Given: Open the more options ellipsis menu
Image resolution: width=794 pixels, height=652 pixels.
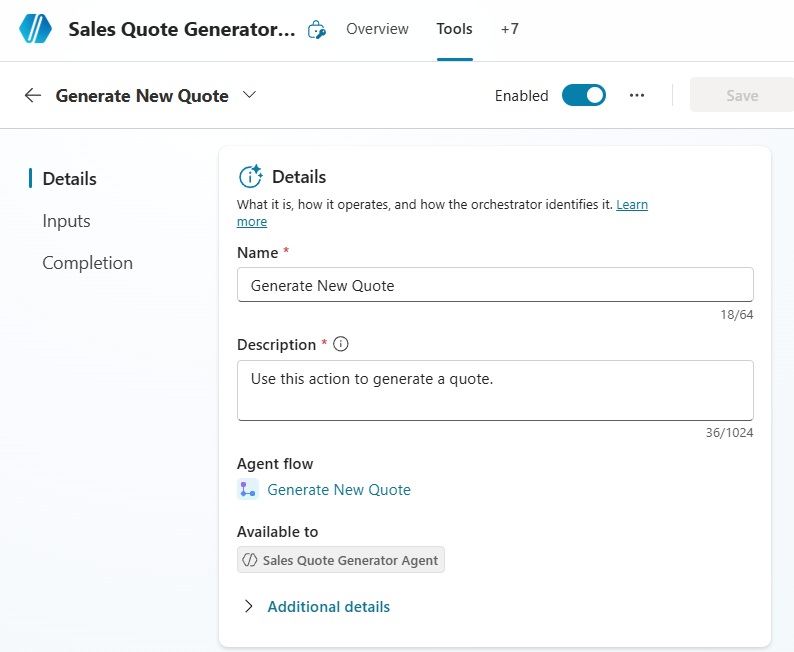Looking at the screenshot, I should [637, 96].
